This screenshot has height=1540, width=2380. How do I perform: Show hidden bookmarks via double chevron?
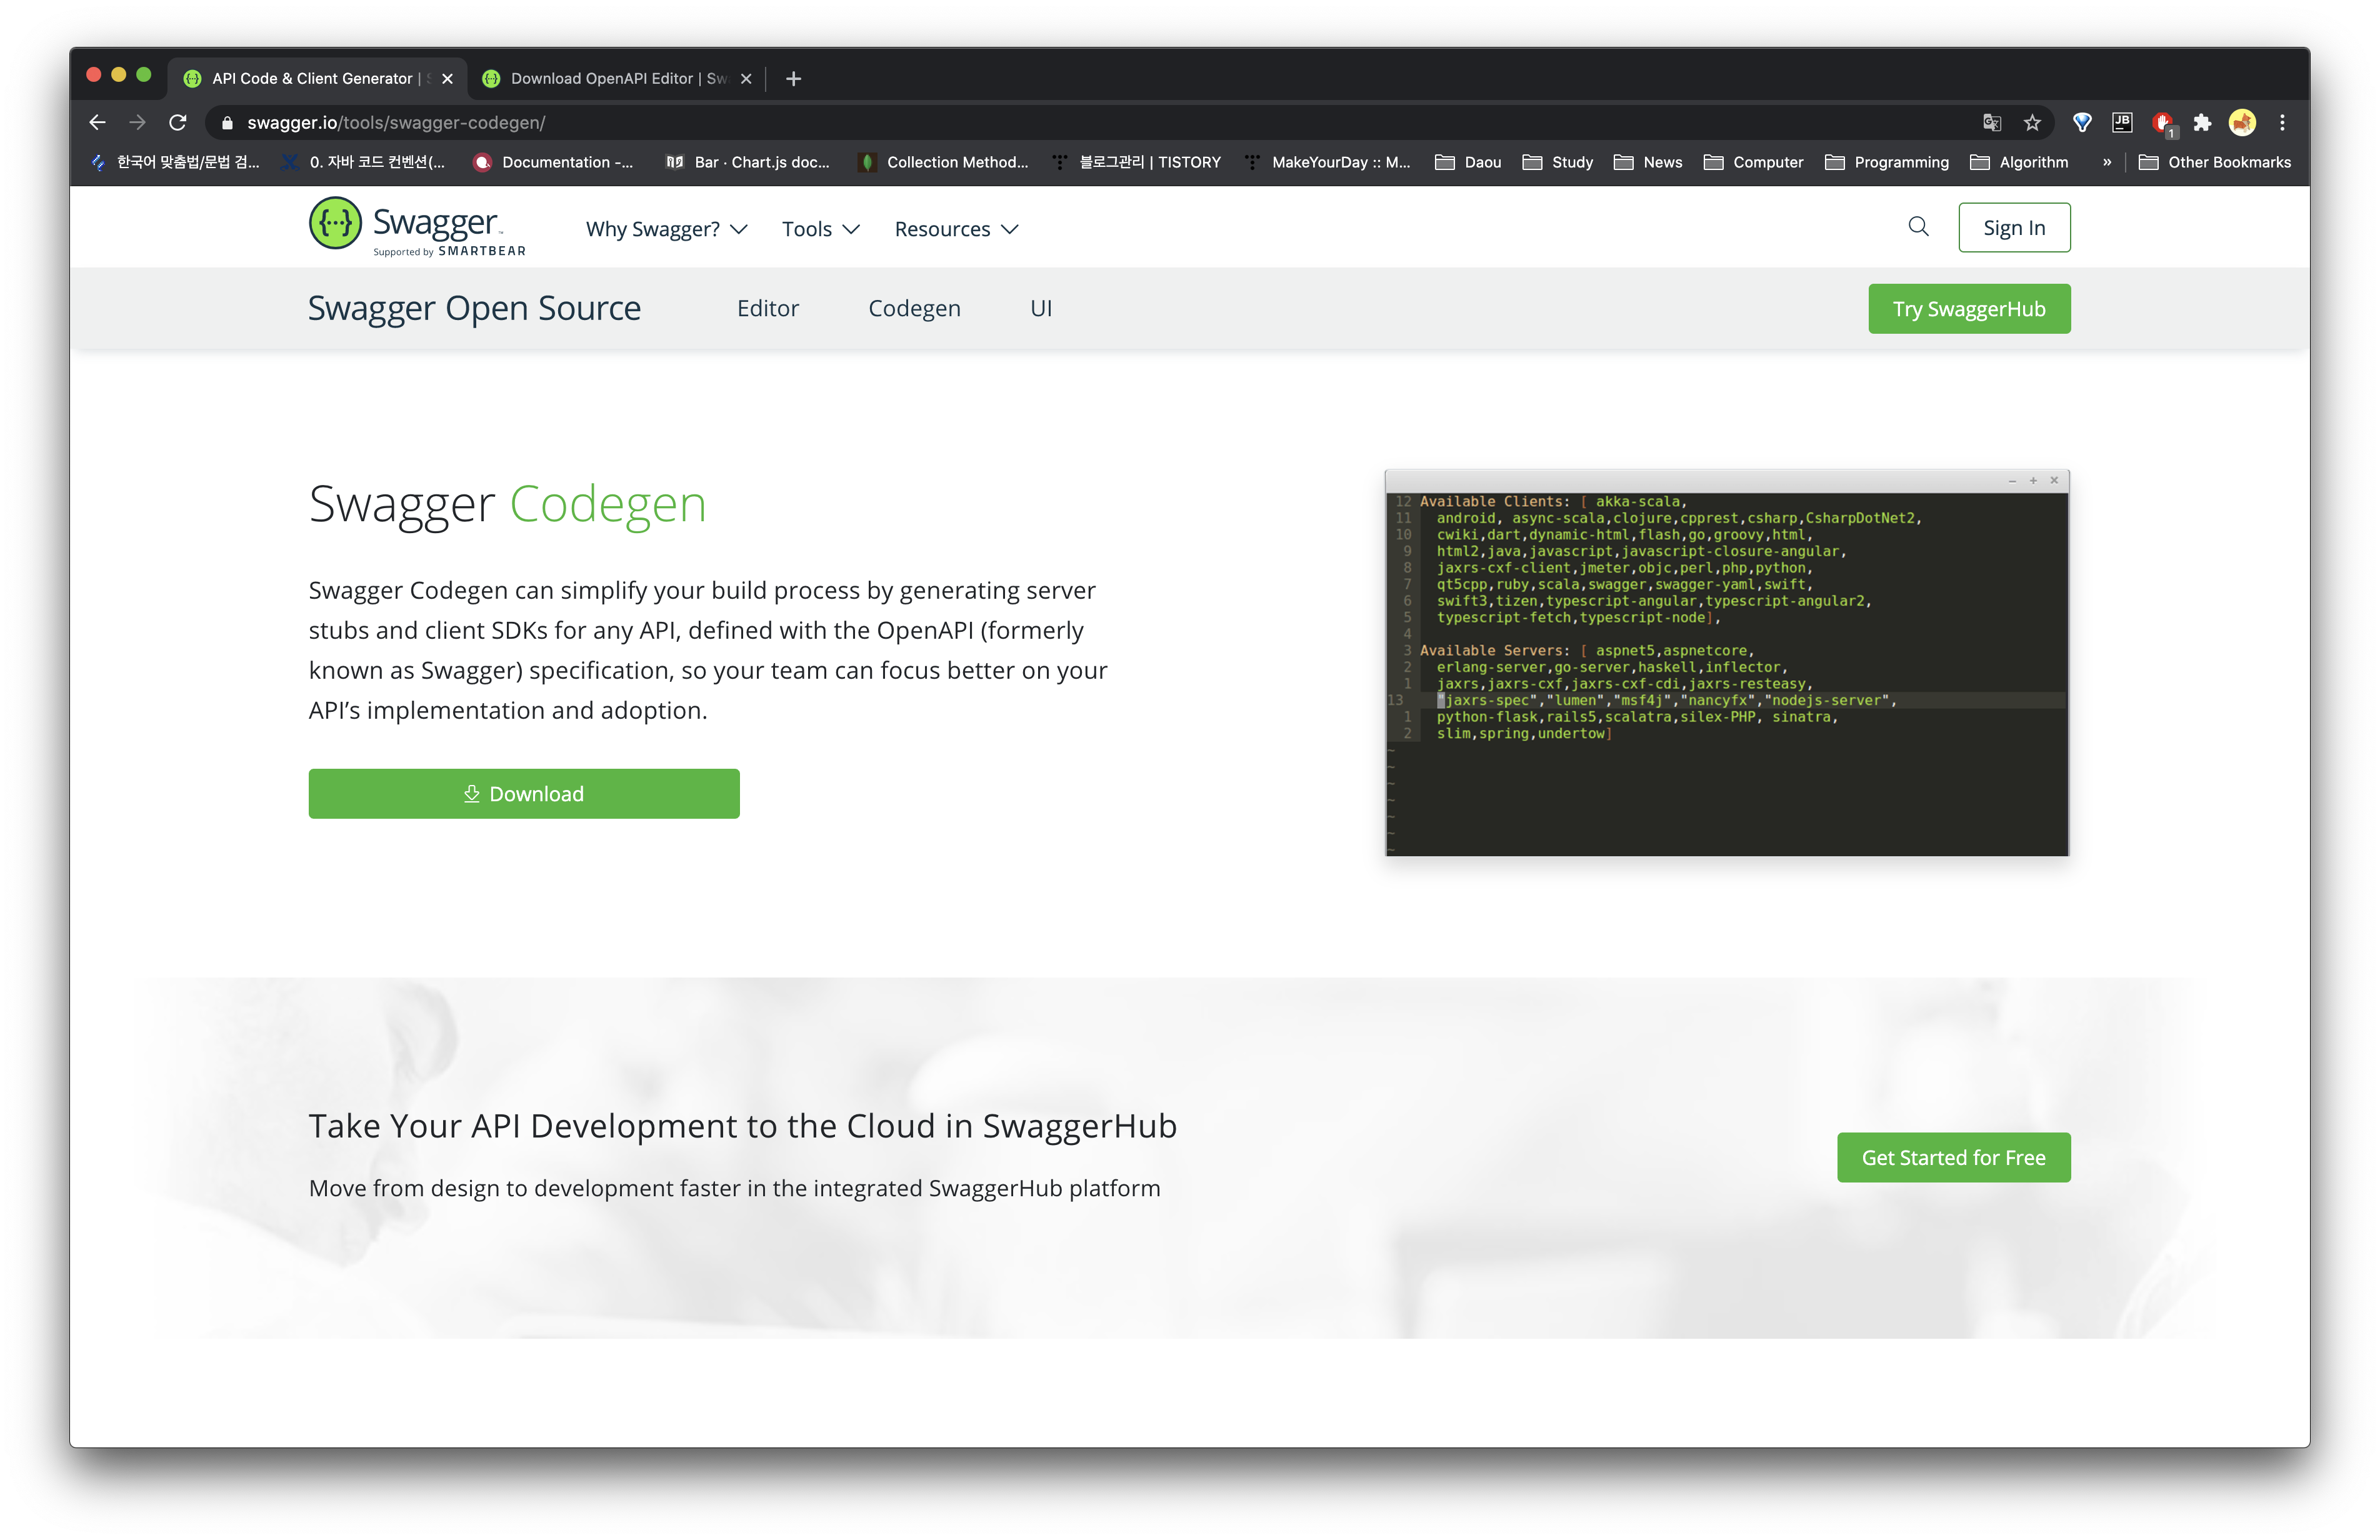click(x=2106, y=162)
